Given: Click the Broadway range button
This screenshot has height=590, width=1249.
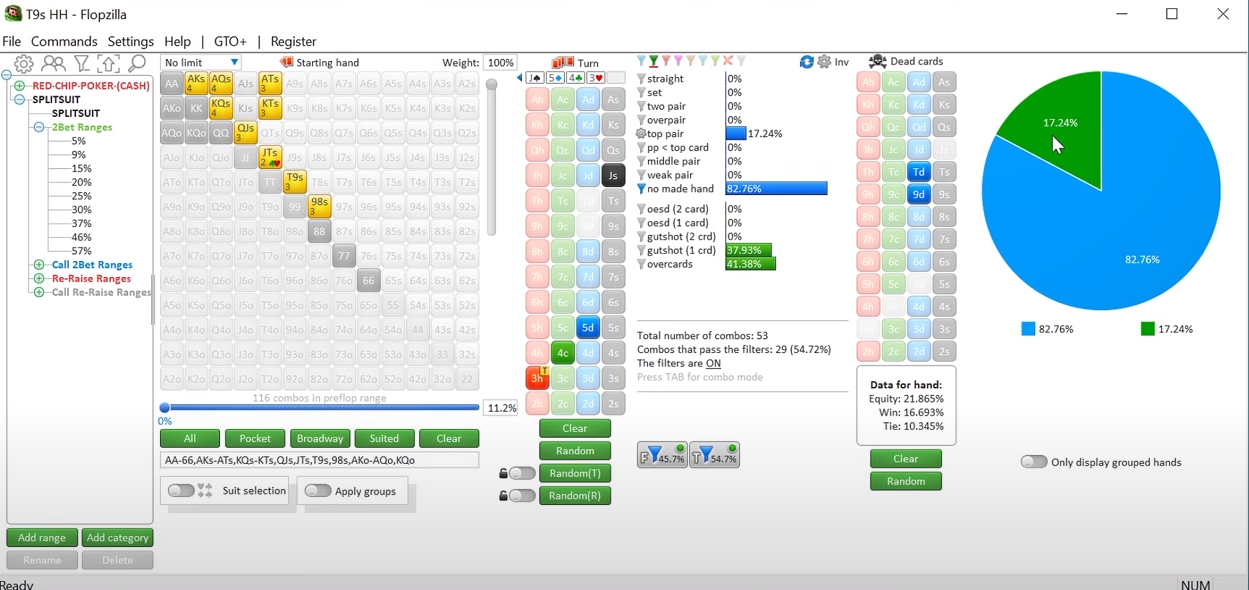Looking at the screenshot, I should coord(320,438).
